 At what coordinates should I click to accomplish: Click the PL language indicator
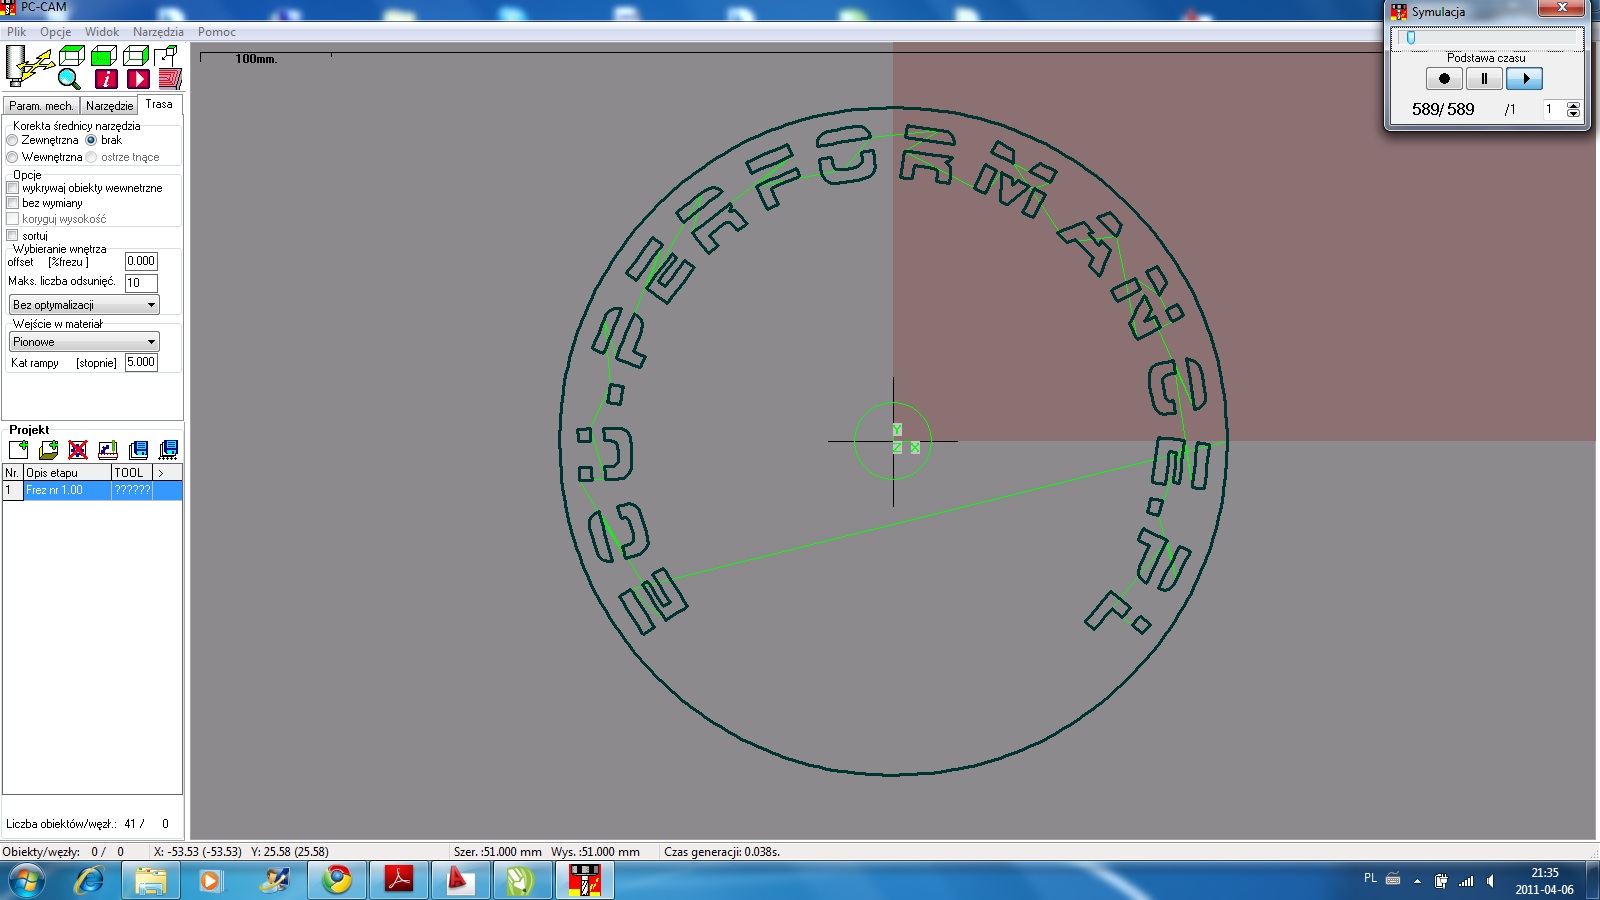click(x=1370, y=878)
